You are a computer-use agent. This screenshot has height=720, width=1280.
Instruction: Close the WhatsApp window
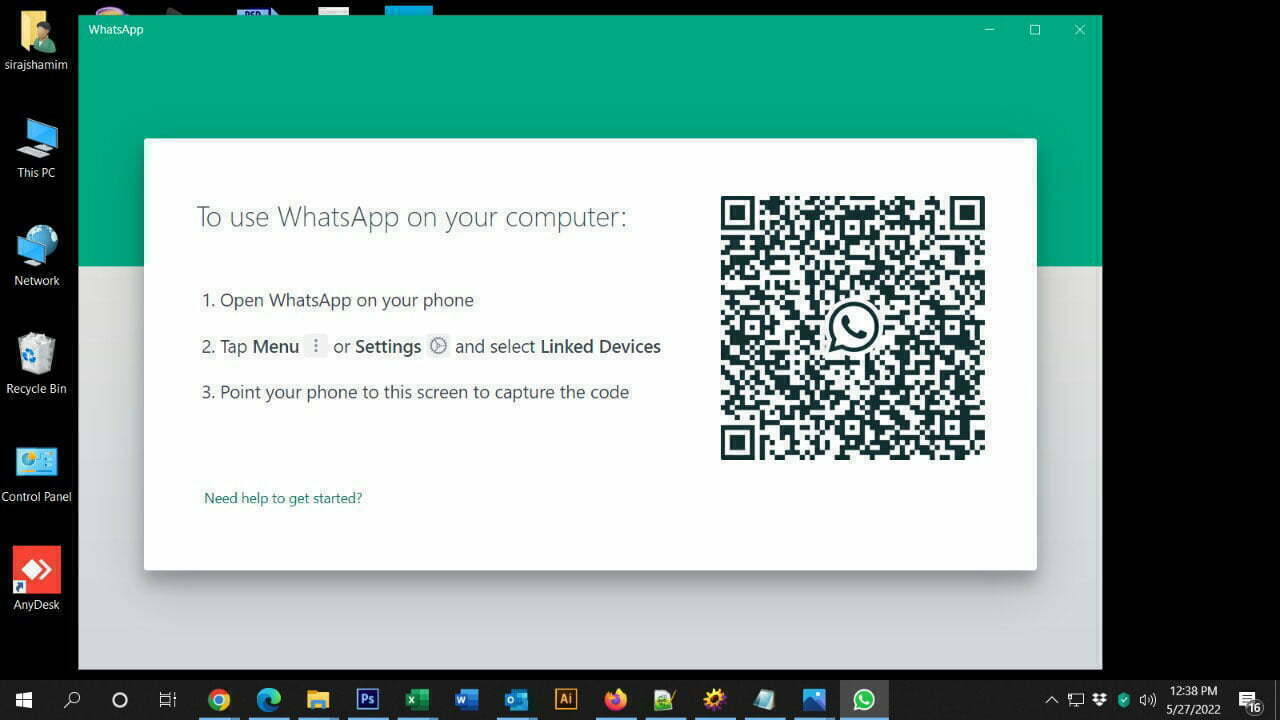click(x=1080, y=30)
